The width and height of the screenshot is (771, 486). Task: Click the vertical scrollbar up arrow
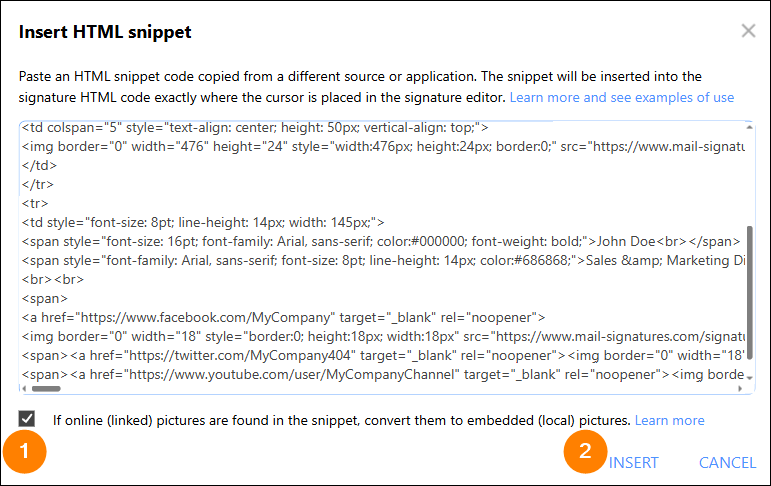(x=747, y=128)
